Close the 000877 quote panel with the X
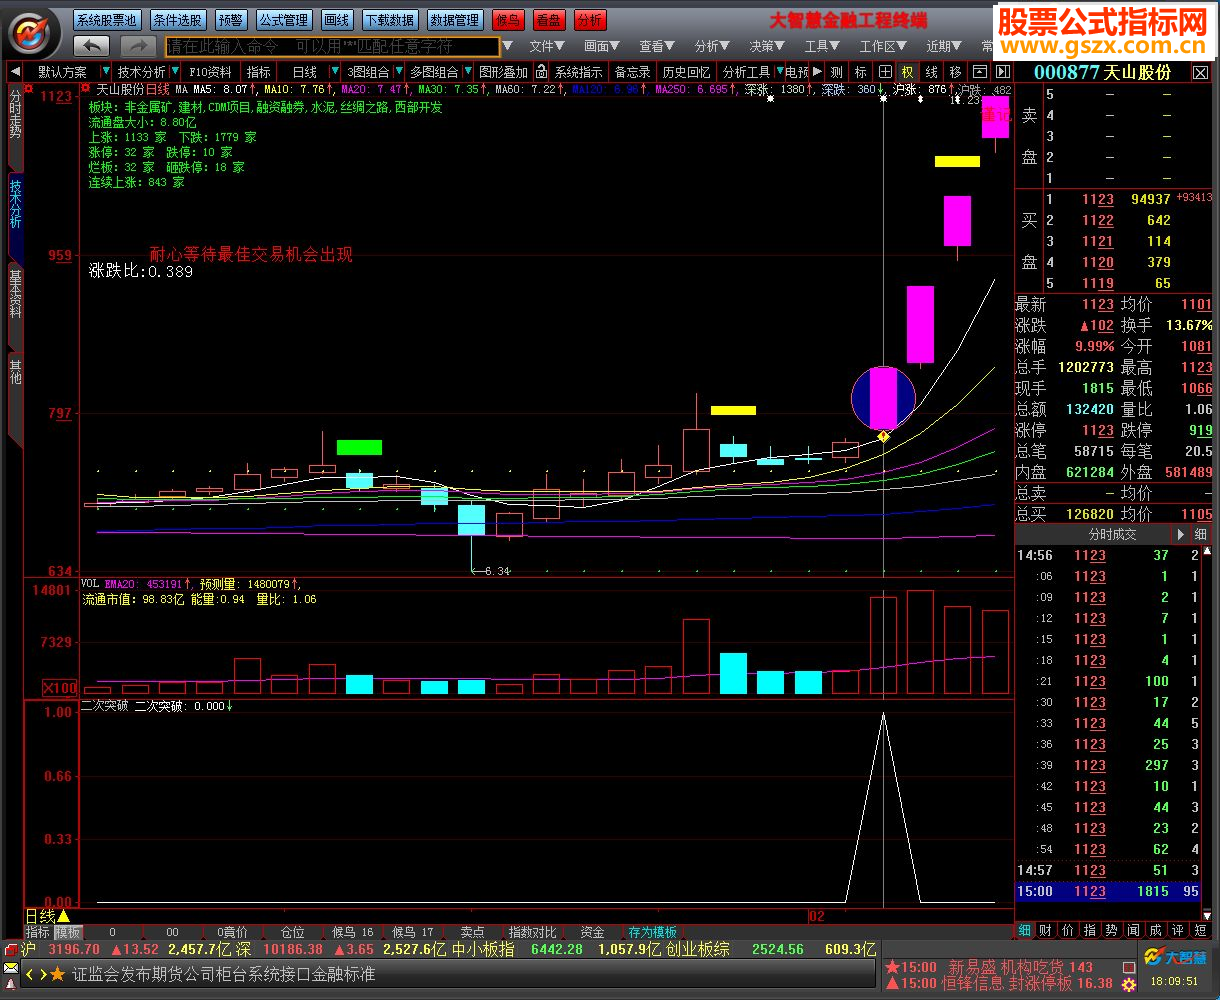The width and height of the screenshot is (1220, 1000). click(x=1200, y=72)
